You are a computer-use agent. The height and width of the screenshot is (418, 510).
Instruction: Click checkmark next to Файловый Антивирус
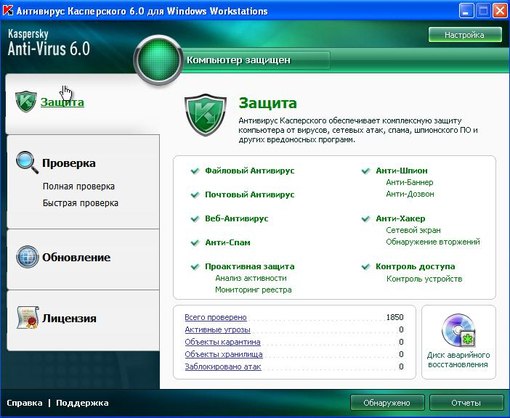click(x=195, y=171)
